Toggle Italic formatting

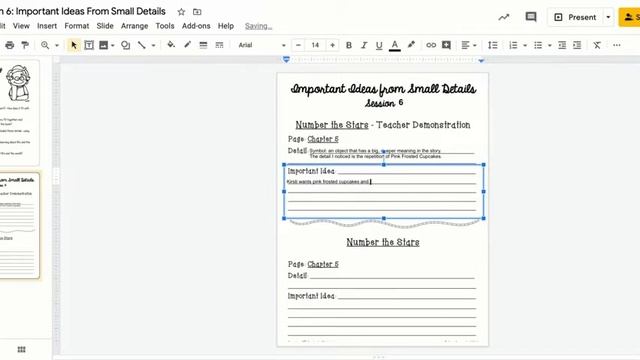[x=364, y=45]
